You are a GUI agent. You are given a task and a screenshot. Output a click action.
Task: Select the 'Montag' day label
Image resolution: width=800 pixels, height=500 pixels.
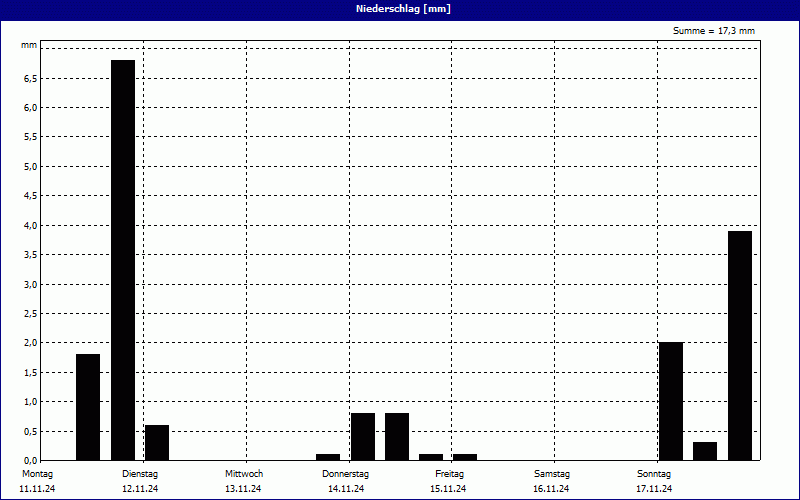tap(37, 474)
